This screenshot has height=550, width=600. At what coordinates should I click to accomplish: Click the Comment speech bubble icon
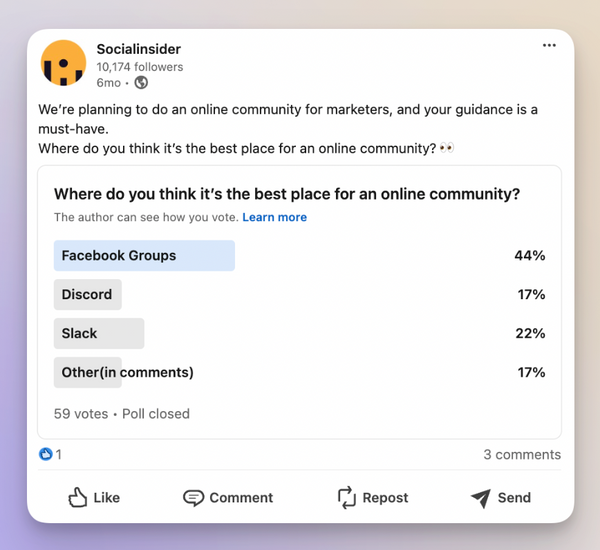(x=193, y=497)
